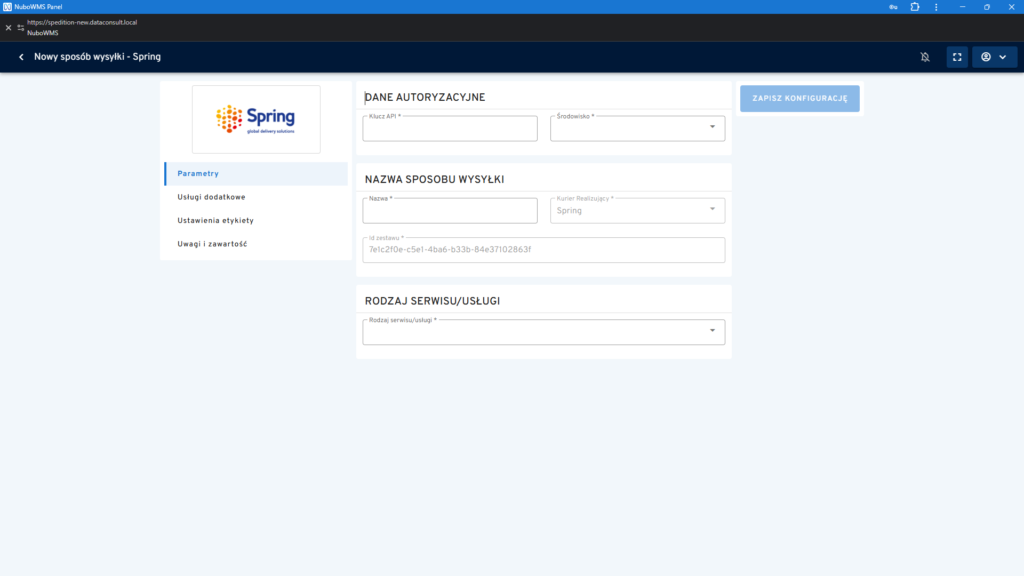Viewport: 1024px width, 576px height.
Task: Focus the Nazwa text field
Action: coord(450,211)
